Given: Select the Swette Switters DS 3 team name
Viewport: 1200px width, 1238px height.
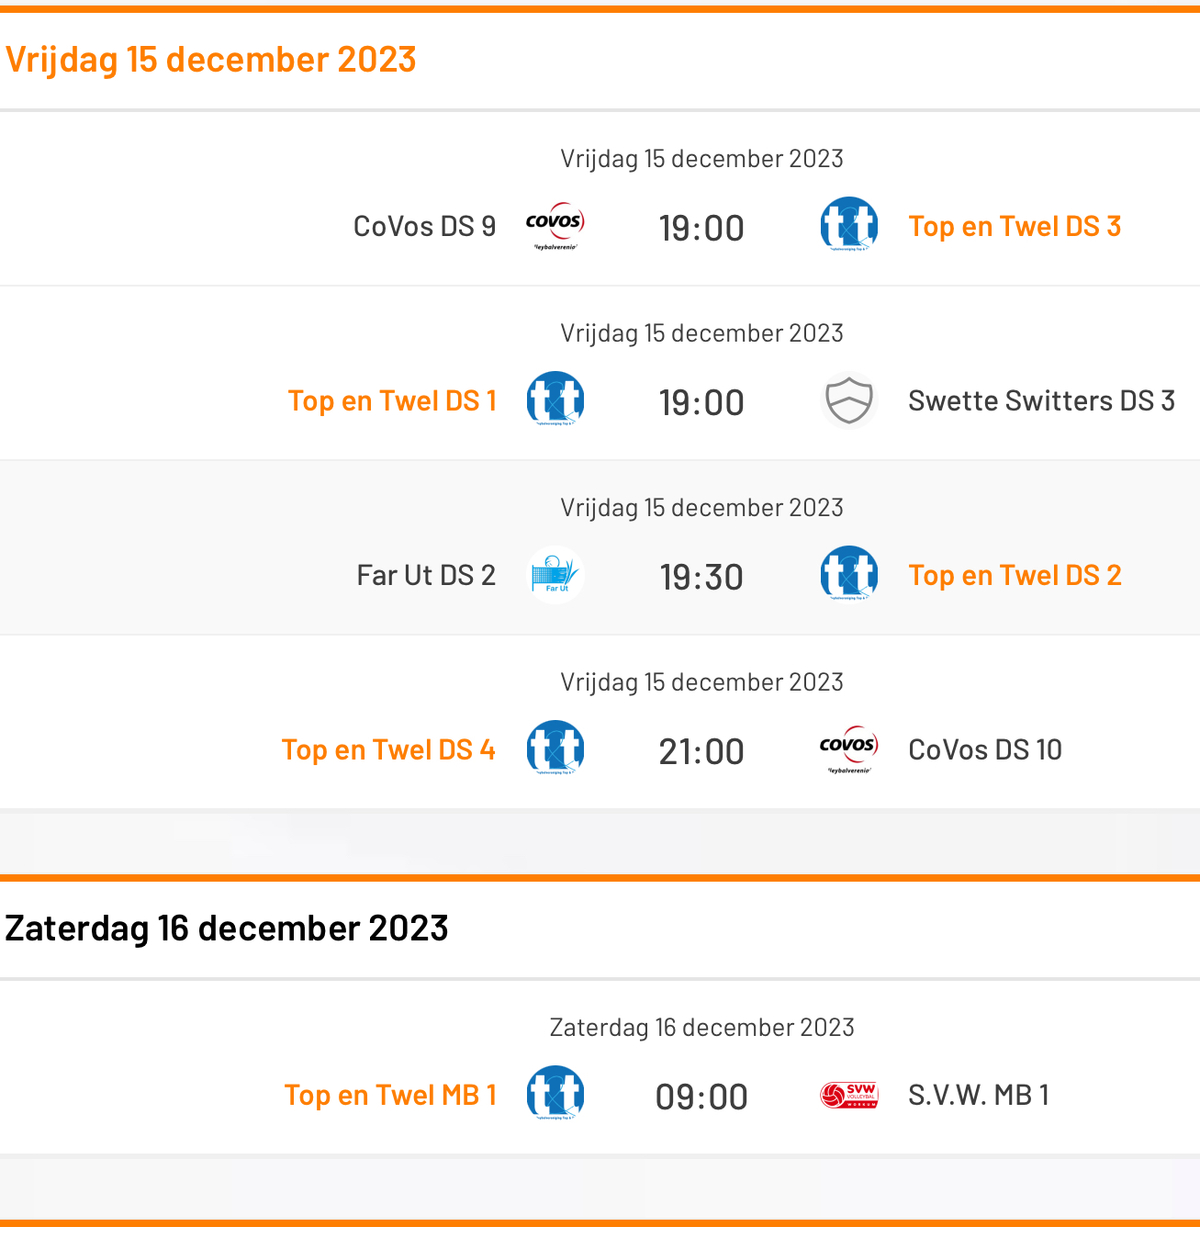Looking at the screenshot, I should (1041, 400).
